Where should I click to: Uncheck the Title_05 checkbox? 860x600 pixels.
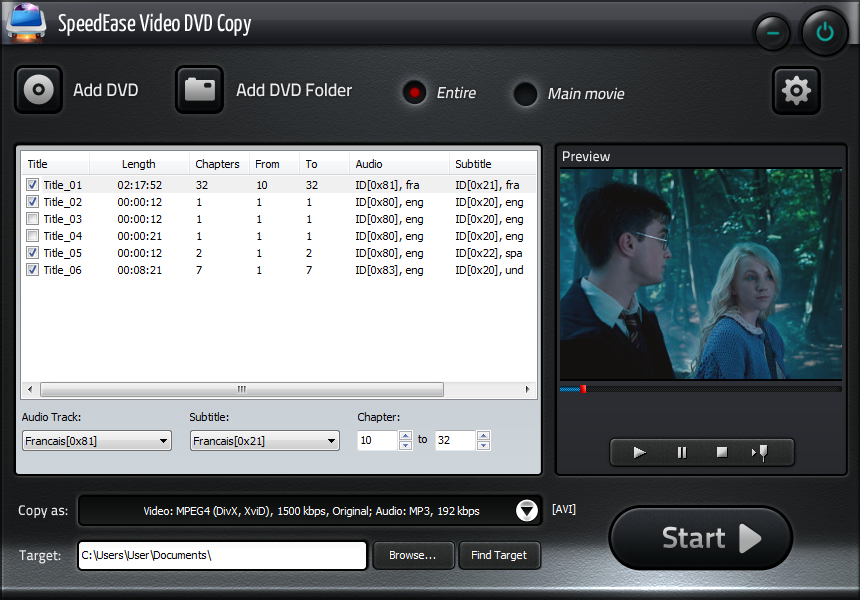pos(33,253)
